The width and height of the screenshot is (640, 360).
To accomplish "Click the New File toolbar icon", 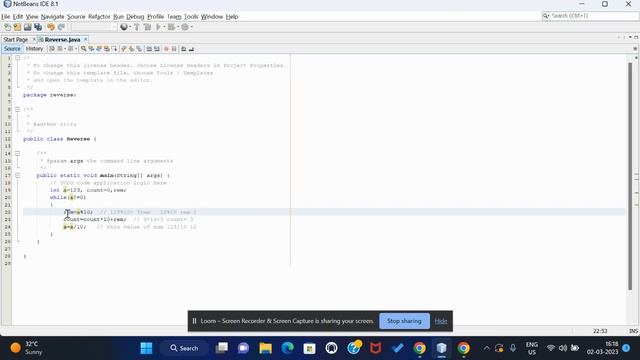I will 7,27.
